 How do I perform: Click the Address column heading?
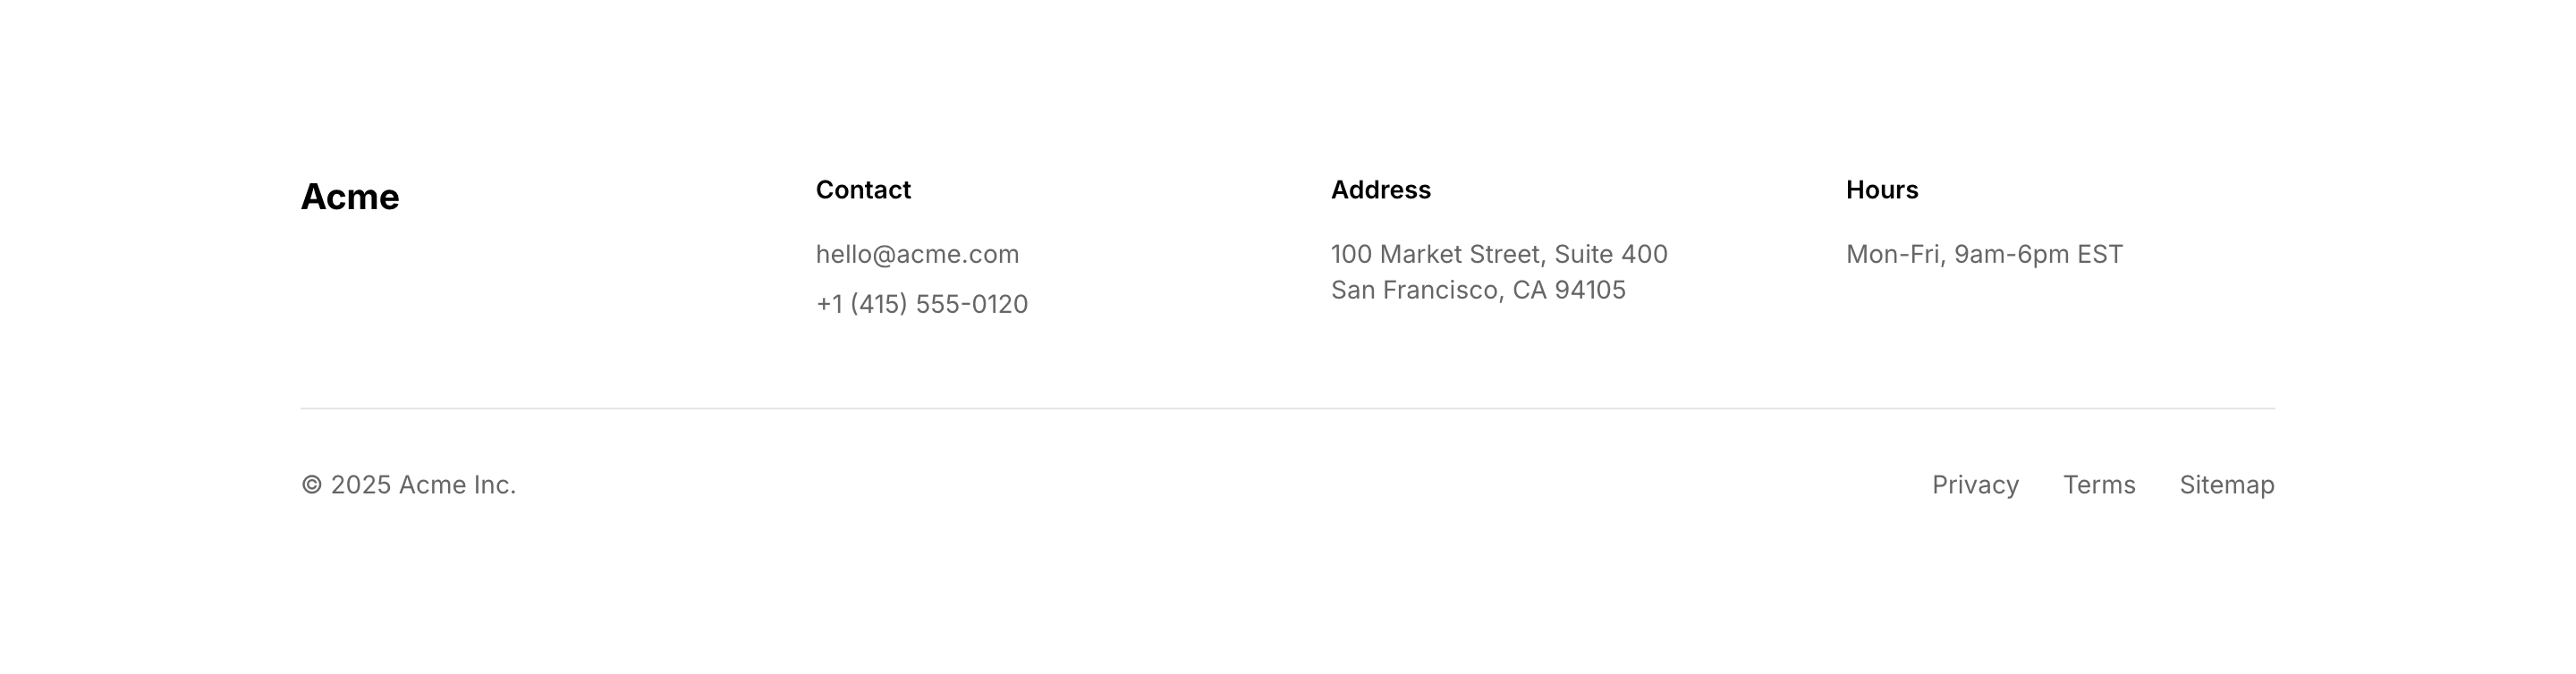1380,190
